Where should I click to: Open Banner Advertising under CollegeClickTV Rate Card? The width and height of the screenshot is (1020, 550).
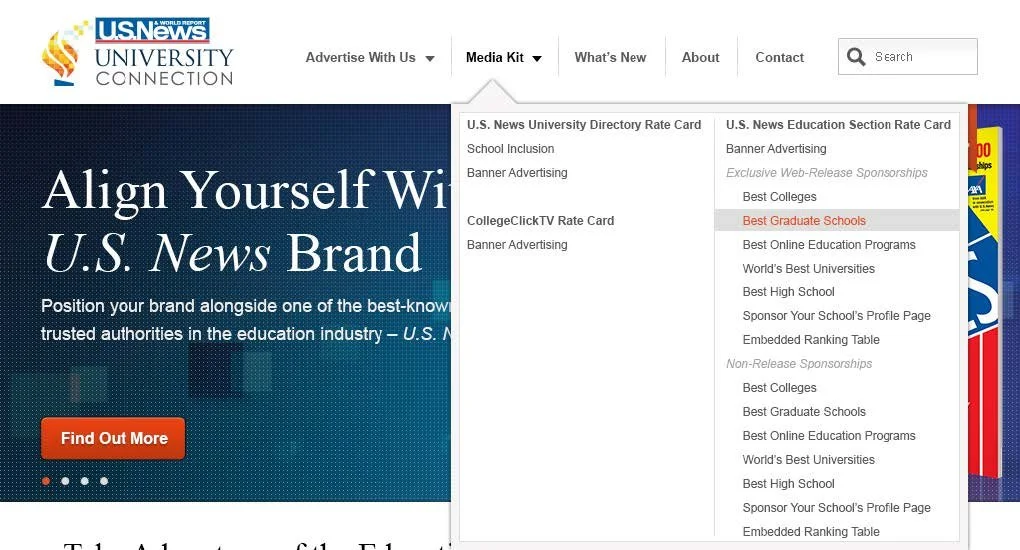click(517, 245)
